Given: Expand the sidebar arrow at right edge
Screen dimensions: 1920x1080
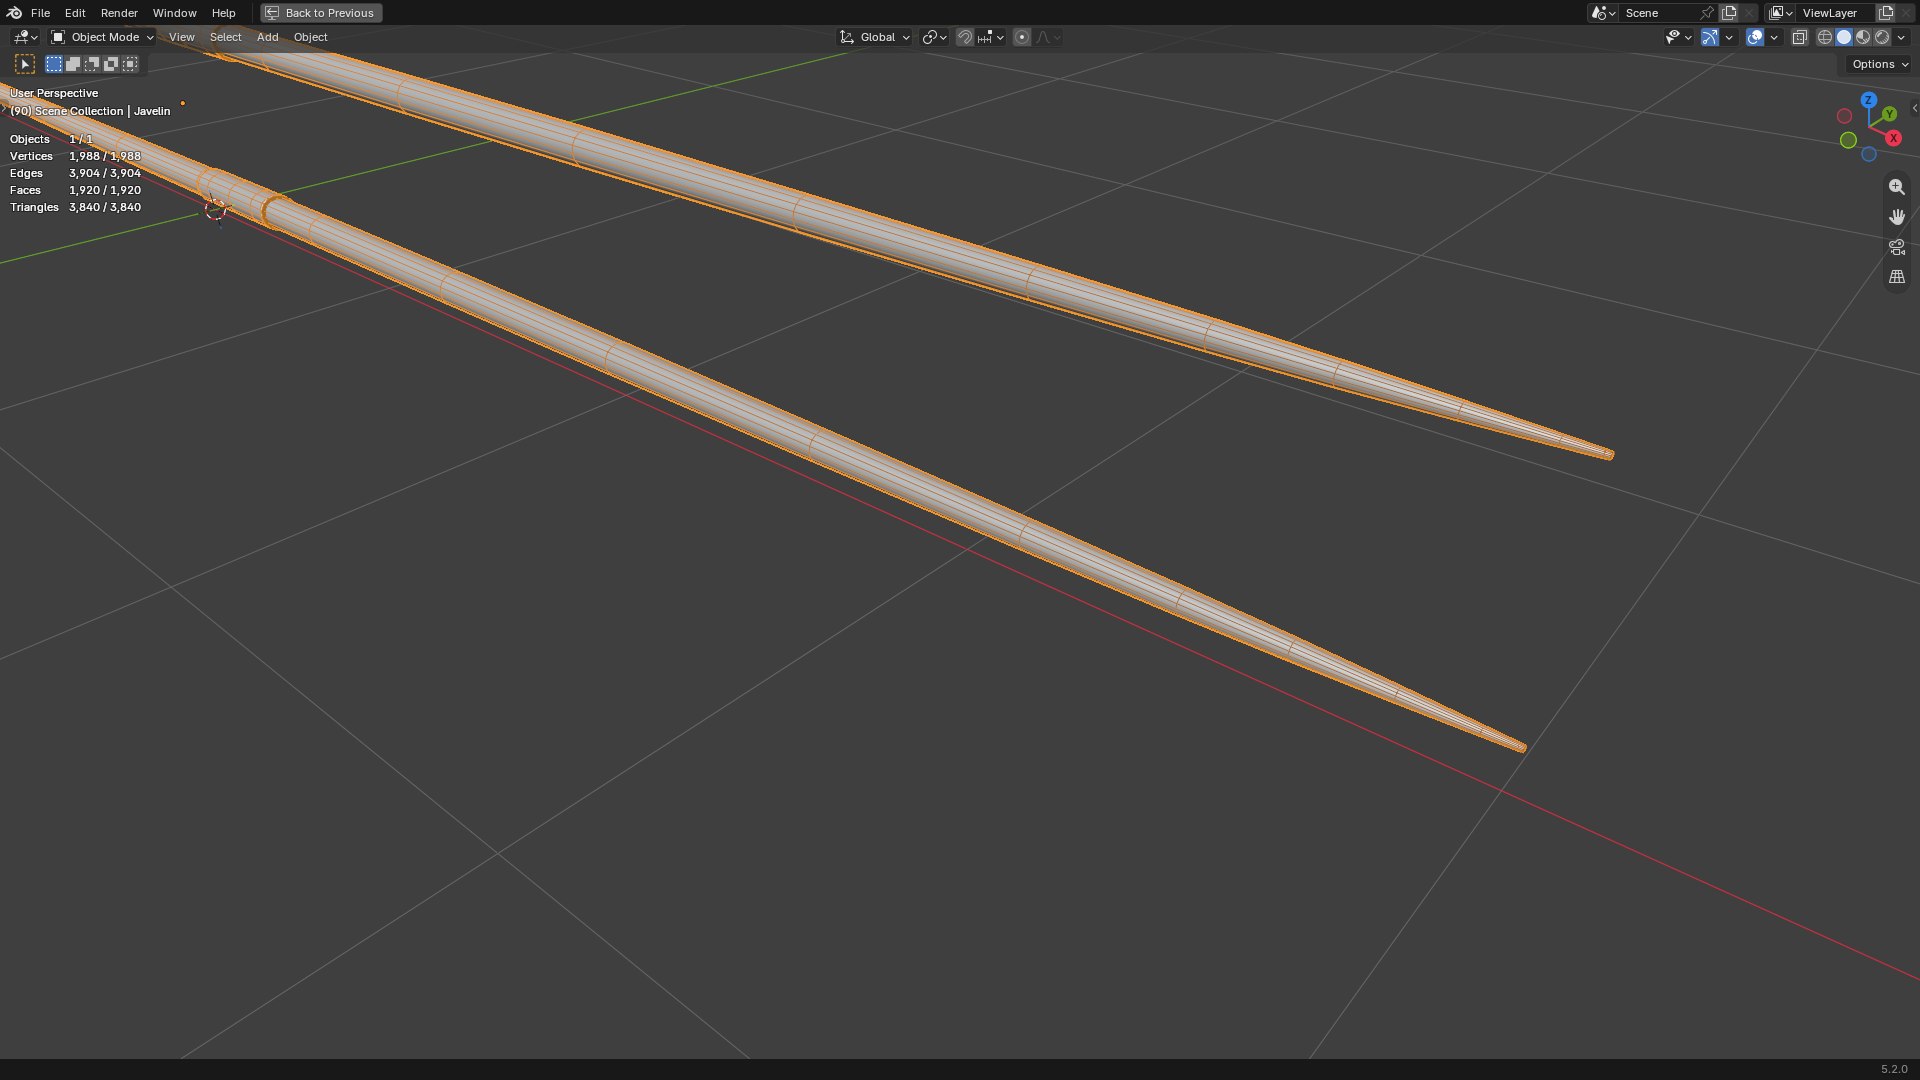Looking at the screenshot, I should (x=1914, y=108).
